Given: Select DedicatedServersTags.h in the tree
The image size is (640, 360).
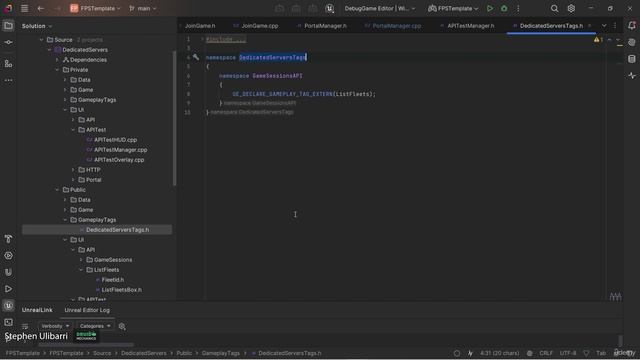Looking at the screenshot, I should tap(97, 230).
